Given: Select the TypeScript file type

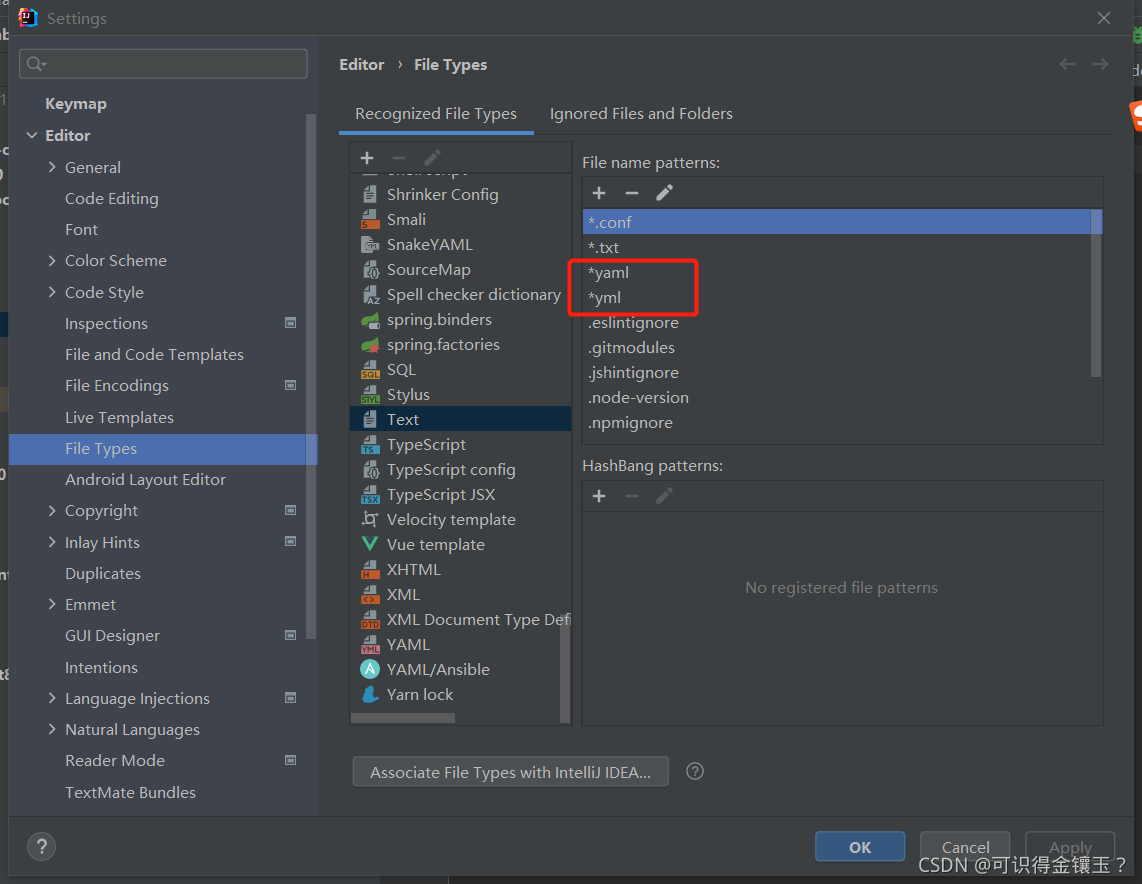Looking at the screenshot, I should (x=460, y=444).
